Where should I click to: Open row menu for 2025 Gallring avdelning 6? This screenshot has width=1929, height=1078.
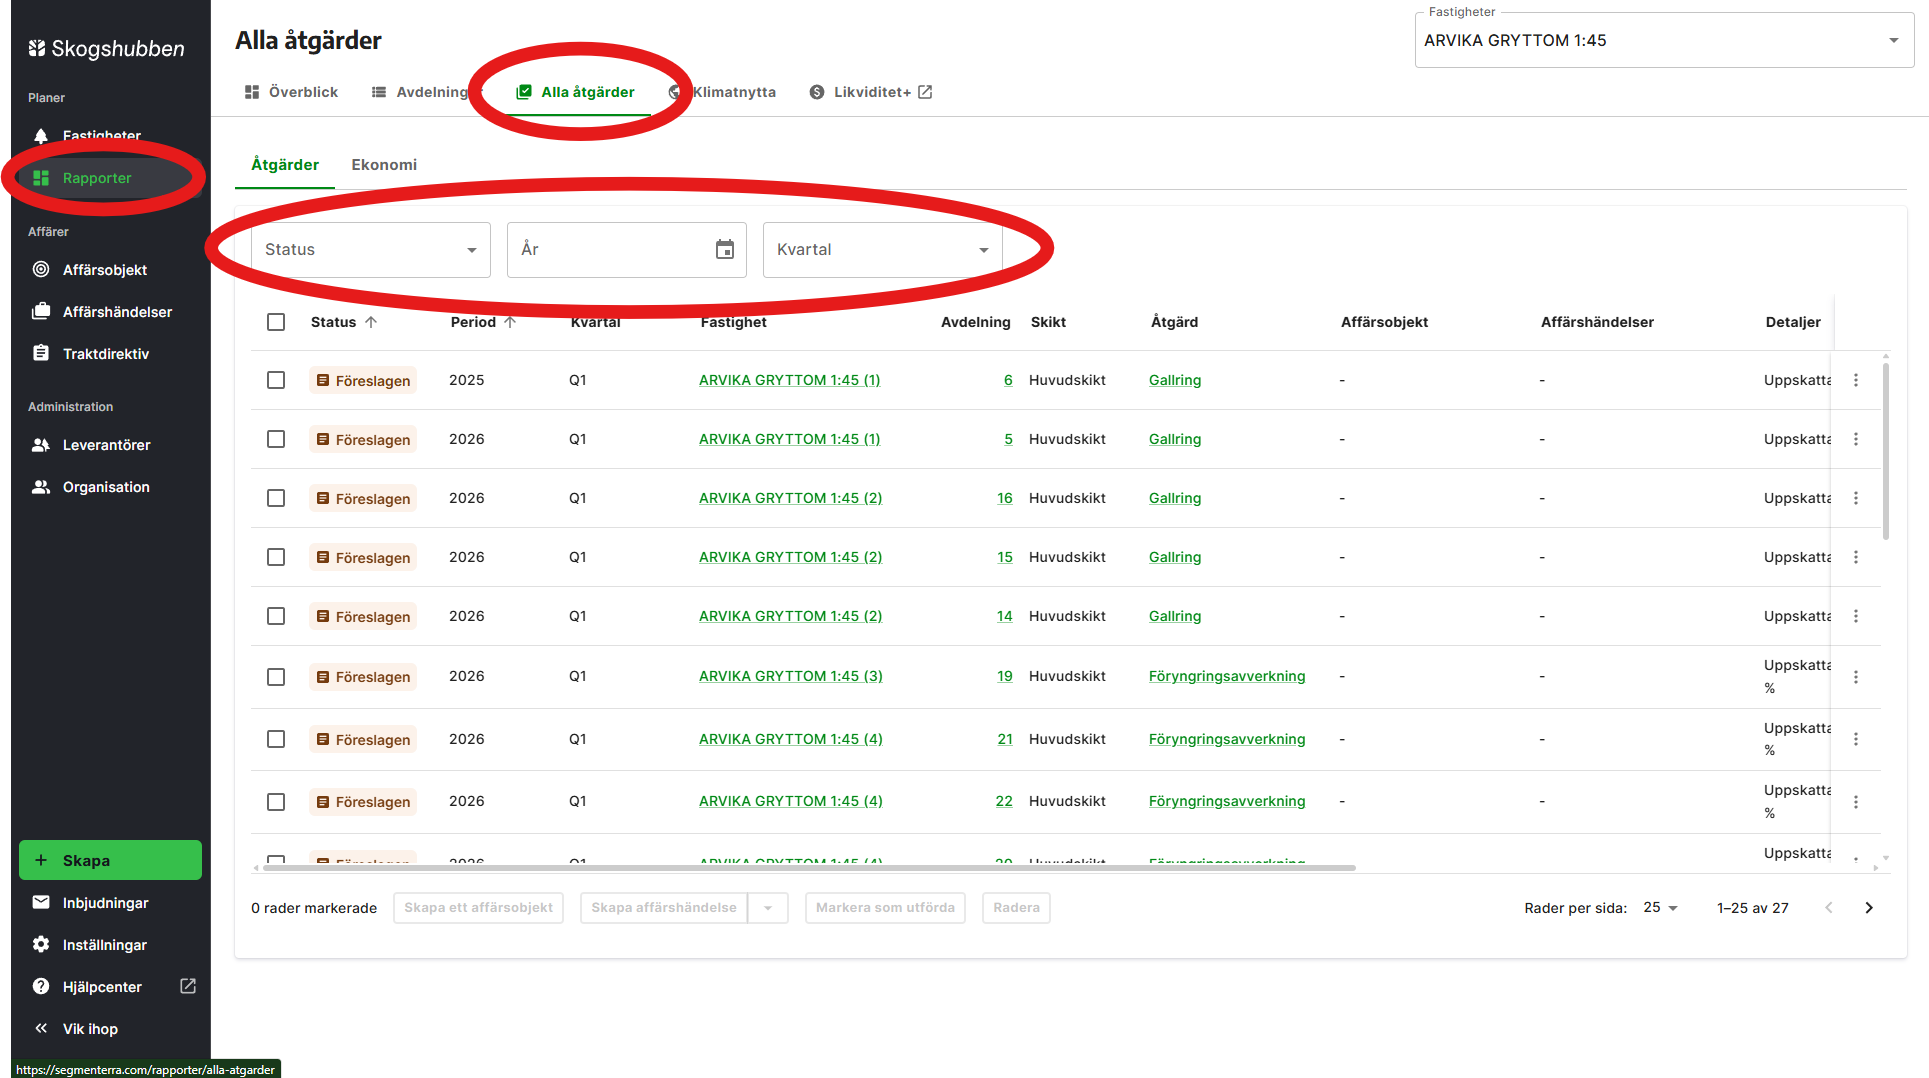click(1856, 380)
